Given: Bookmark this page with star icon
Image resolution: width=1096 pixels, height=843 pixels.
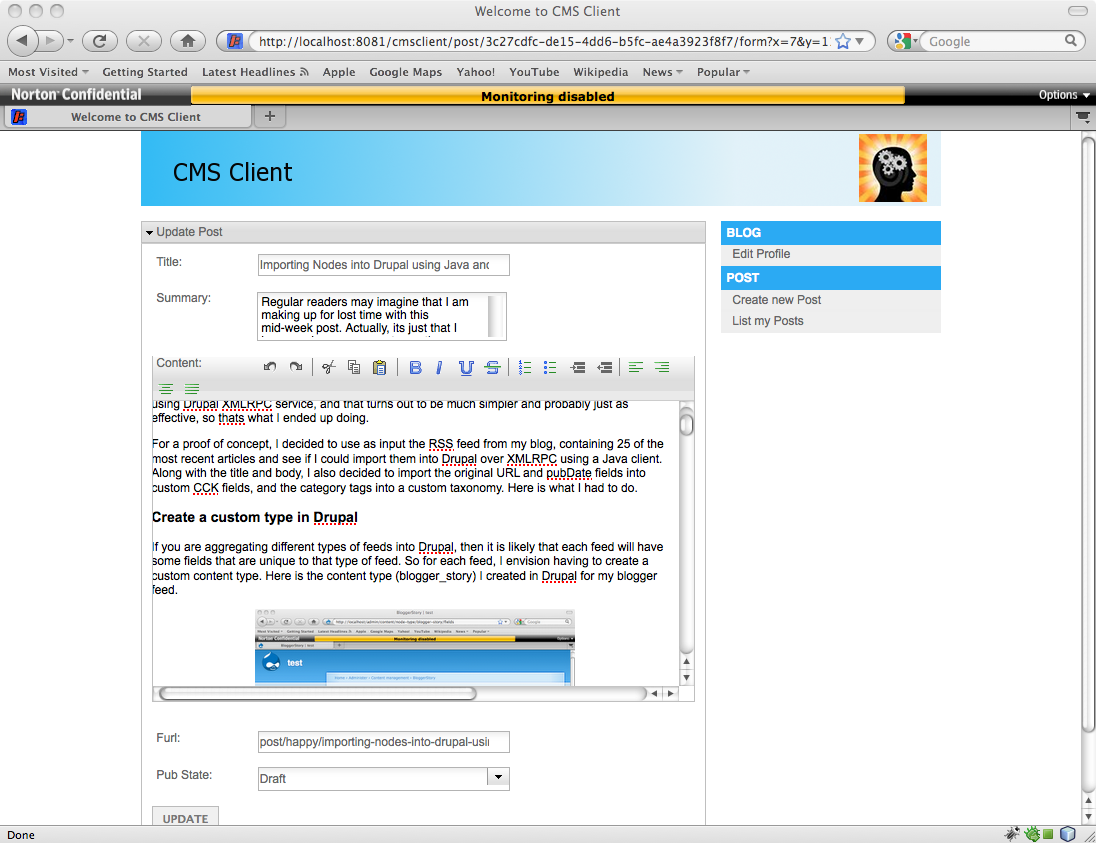Looking at the screenshot, I should [x=843, y=41].
